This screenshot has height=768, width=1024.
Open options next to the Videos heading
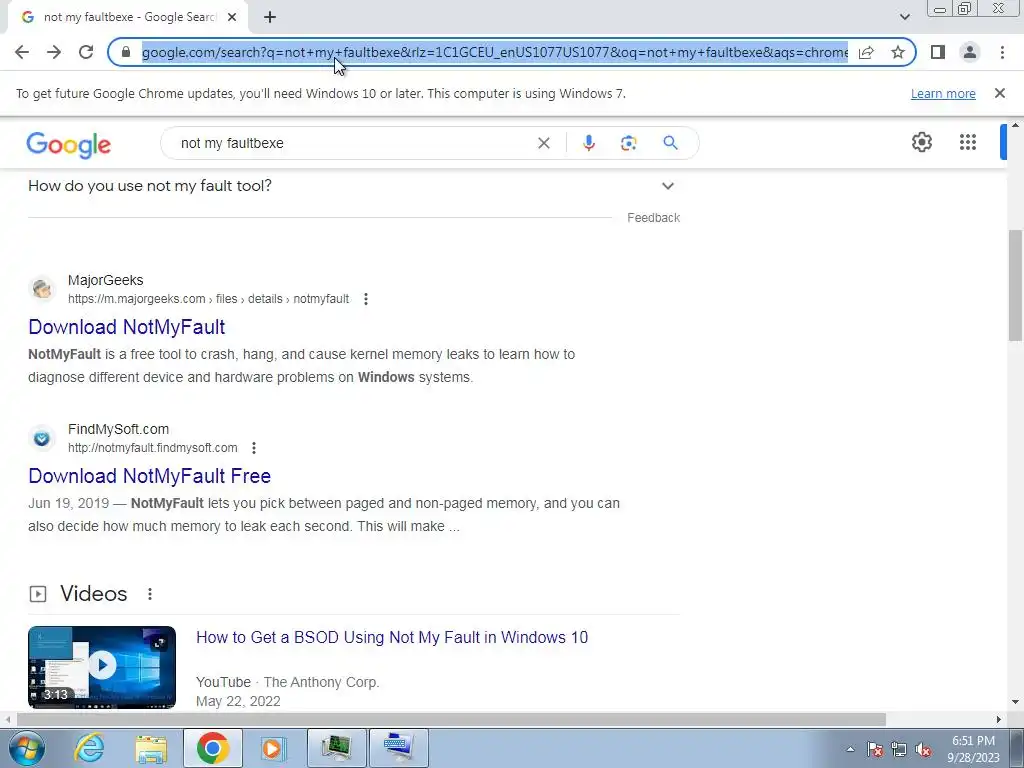pos(150,594)
